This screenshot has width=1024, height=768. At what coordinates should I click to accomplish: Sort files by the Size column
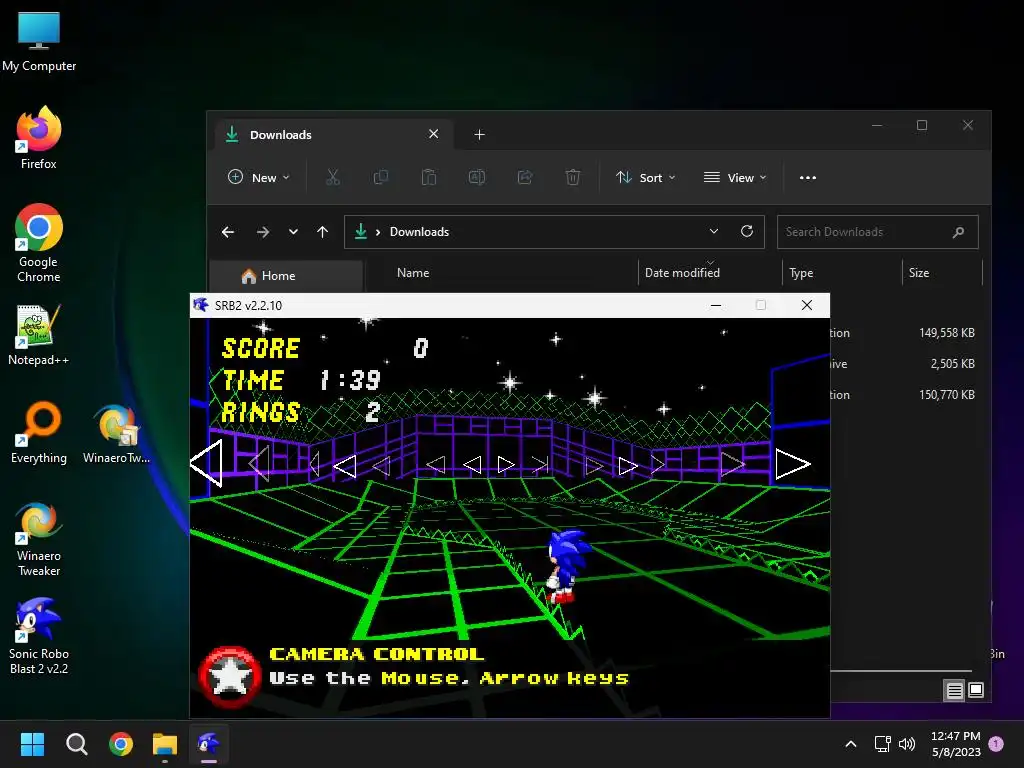pyautogui.click(x=919, y=273)
